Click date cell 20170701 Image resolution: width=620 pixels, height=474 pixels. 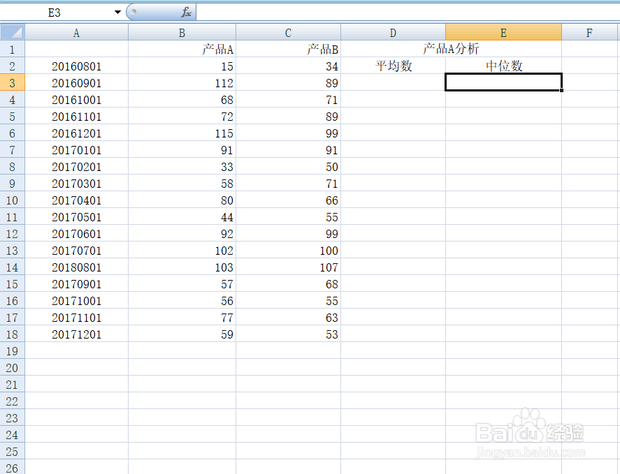point(77,251)
